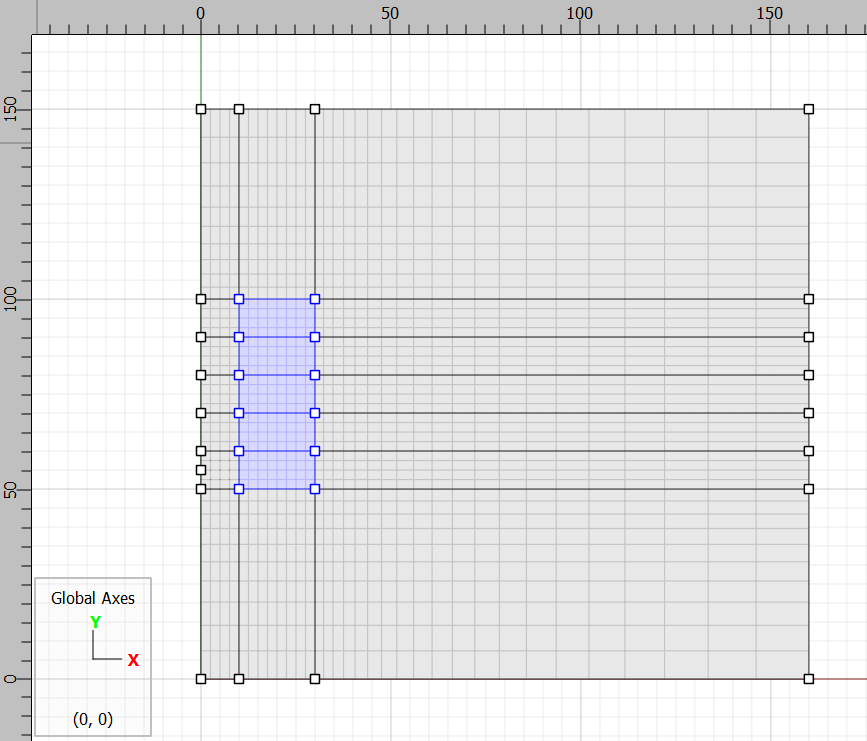The height and width of the screenshot is (741, 867).
Task: Click the 100 mark on the horizontal ruler
Action: click(580, 14)
